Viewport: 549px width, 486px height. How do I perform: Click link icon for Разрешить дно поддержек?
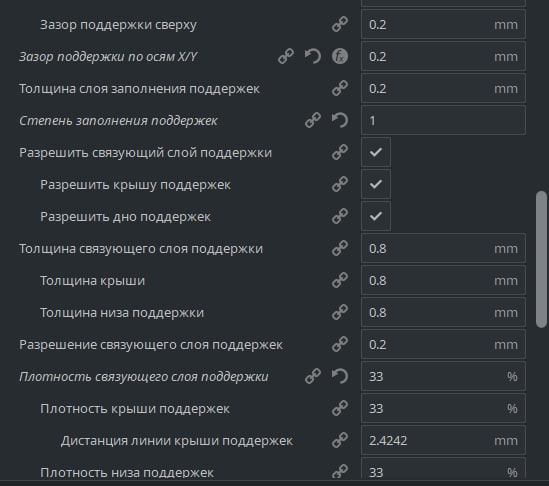(x=340, y=216)
